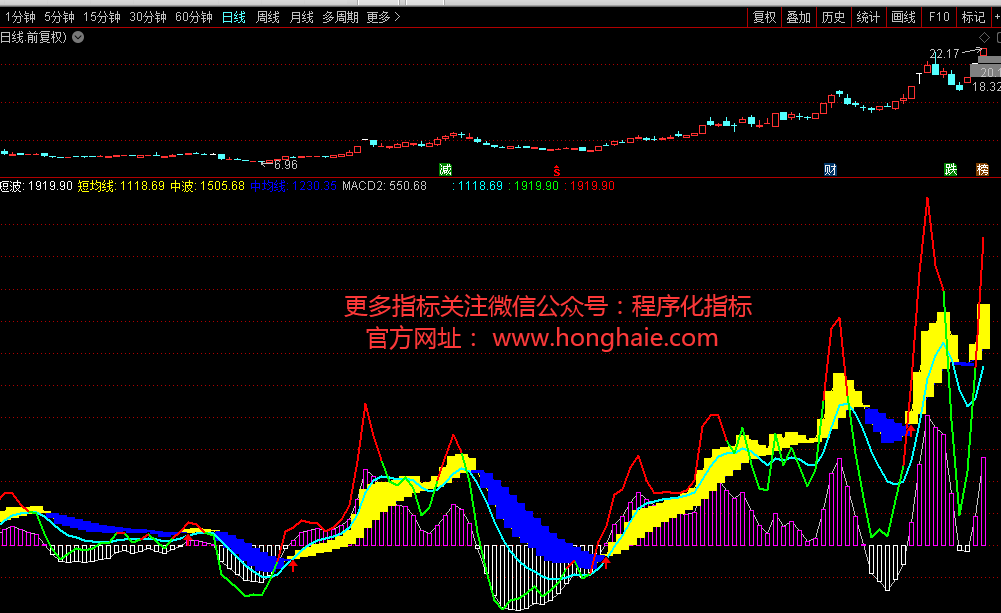Screen dimensions: 1001x613
Task: Switch to the 1分钟 period tab
Action: tap(19, 17)
